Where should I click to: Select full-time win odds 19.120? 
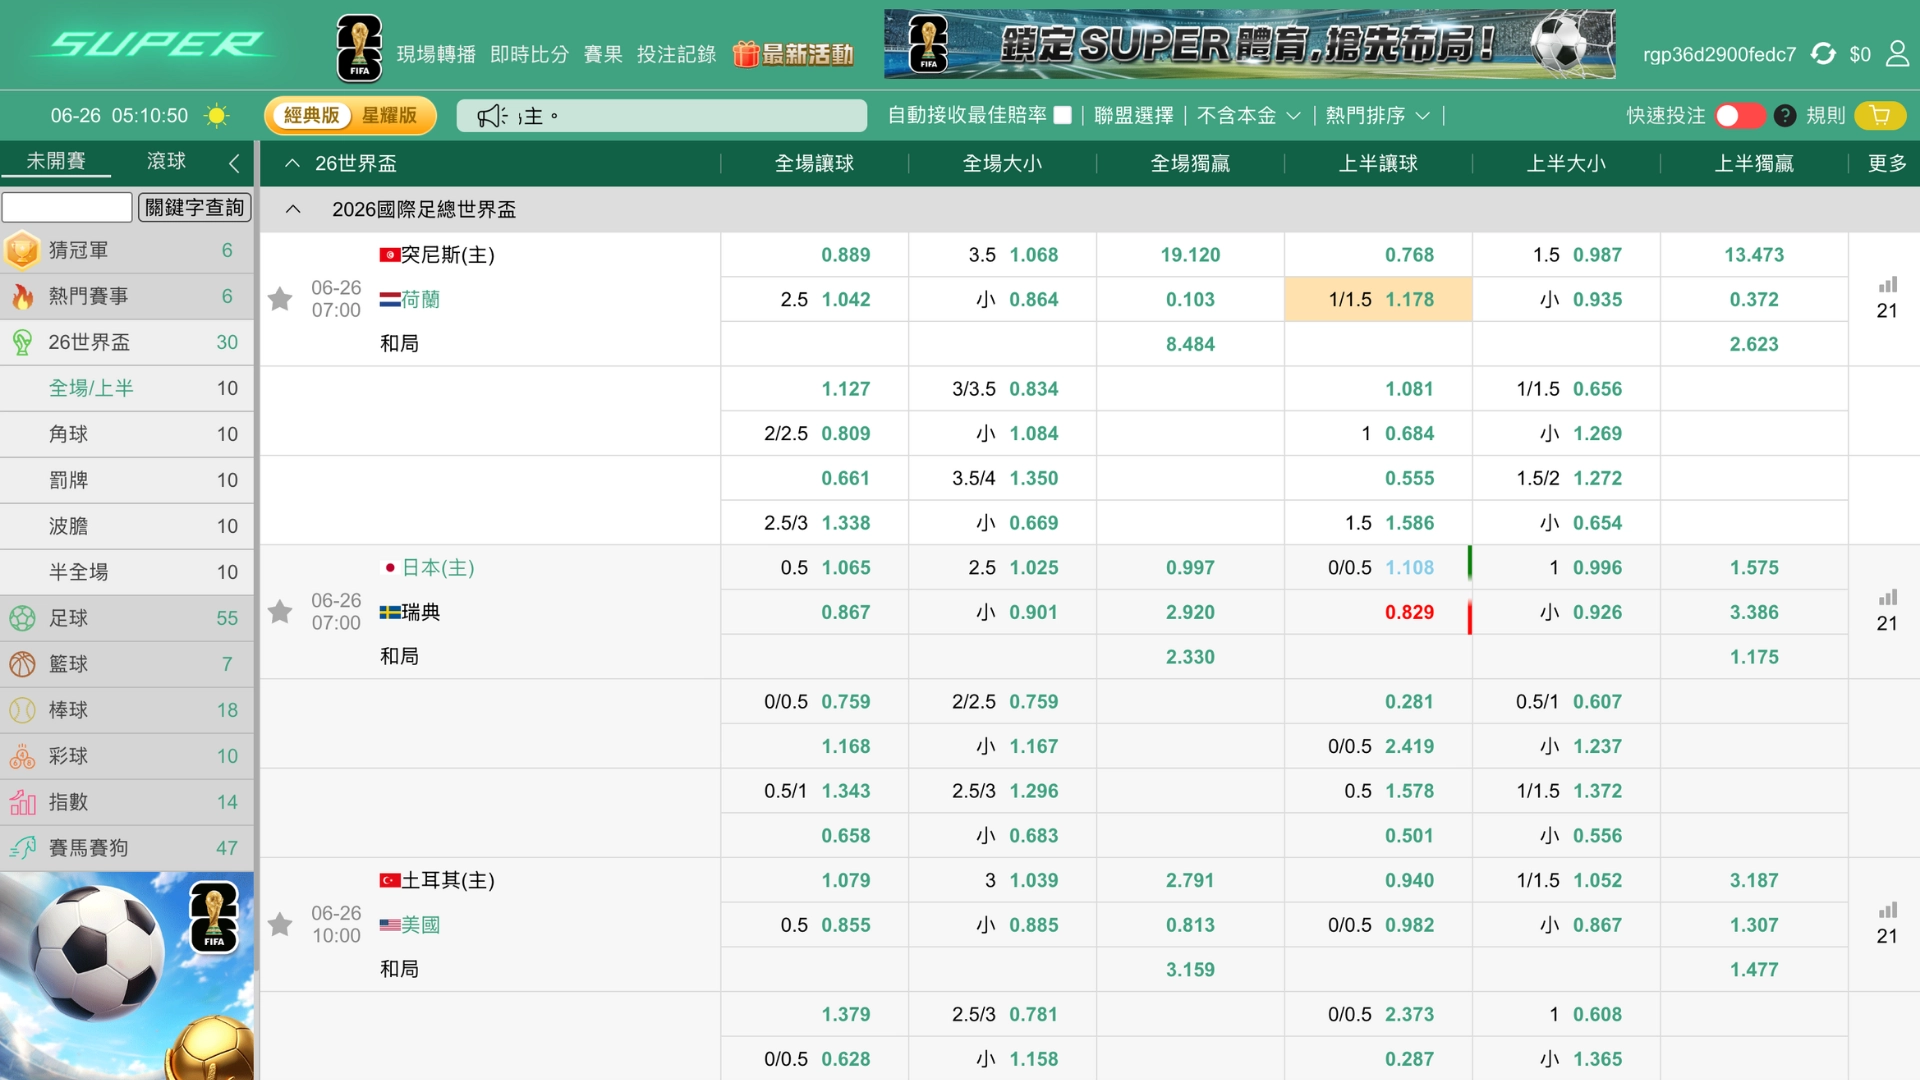pyautogui.click(x=1190, y=255)
